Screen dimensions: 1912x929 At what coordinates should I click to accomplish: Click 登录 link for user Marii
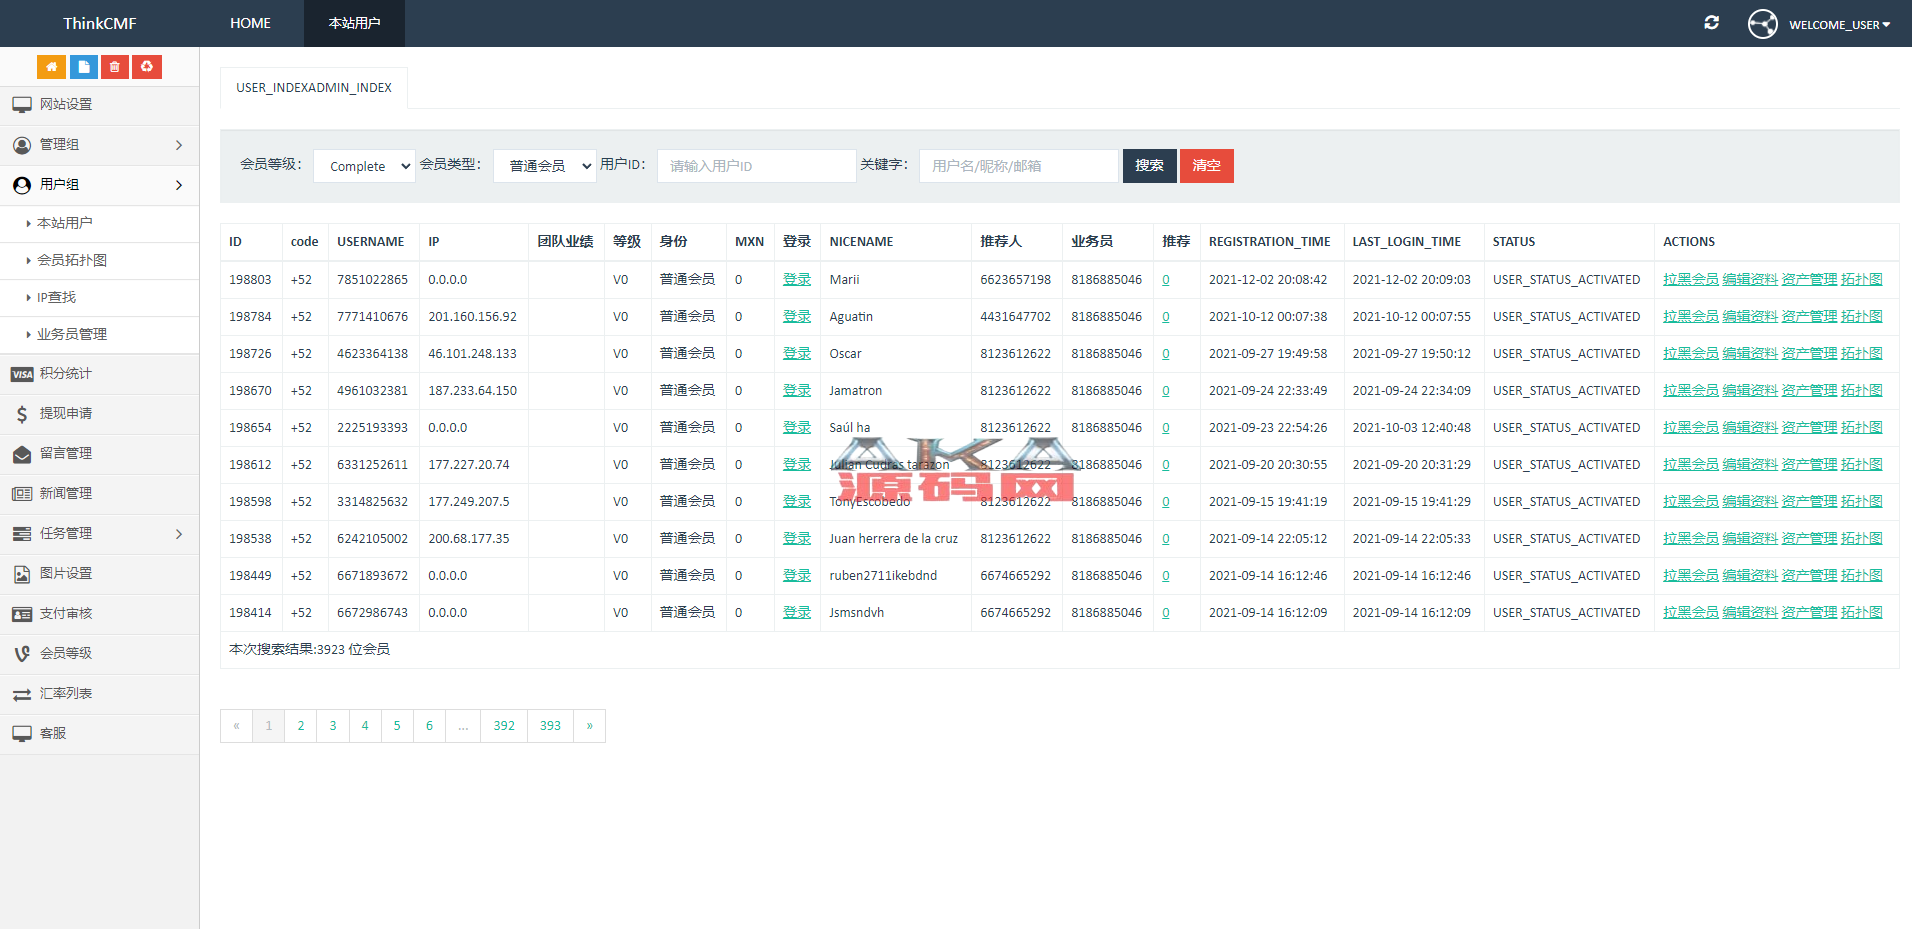click(796, 280)
